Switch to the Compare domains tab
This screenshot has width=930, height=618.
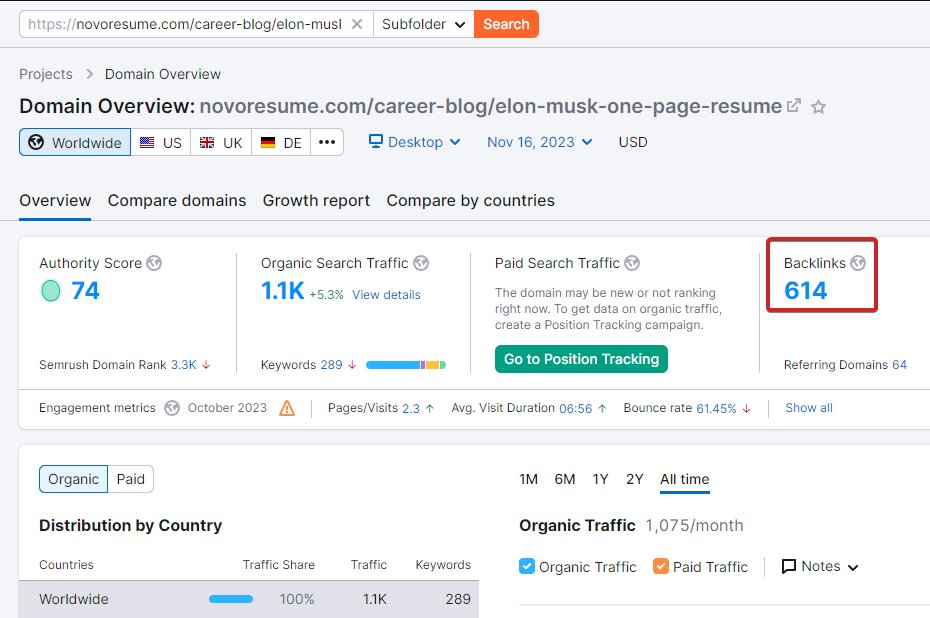177,200
